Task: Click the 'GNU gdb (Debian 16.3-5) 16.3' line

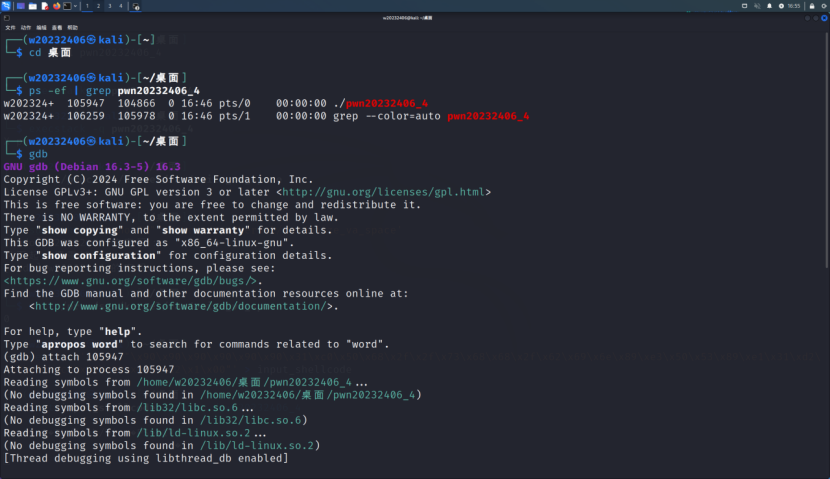Action: [x=92, y=167]
